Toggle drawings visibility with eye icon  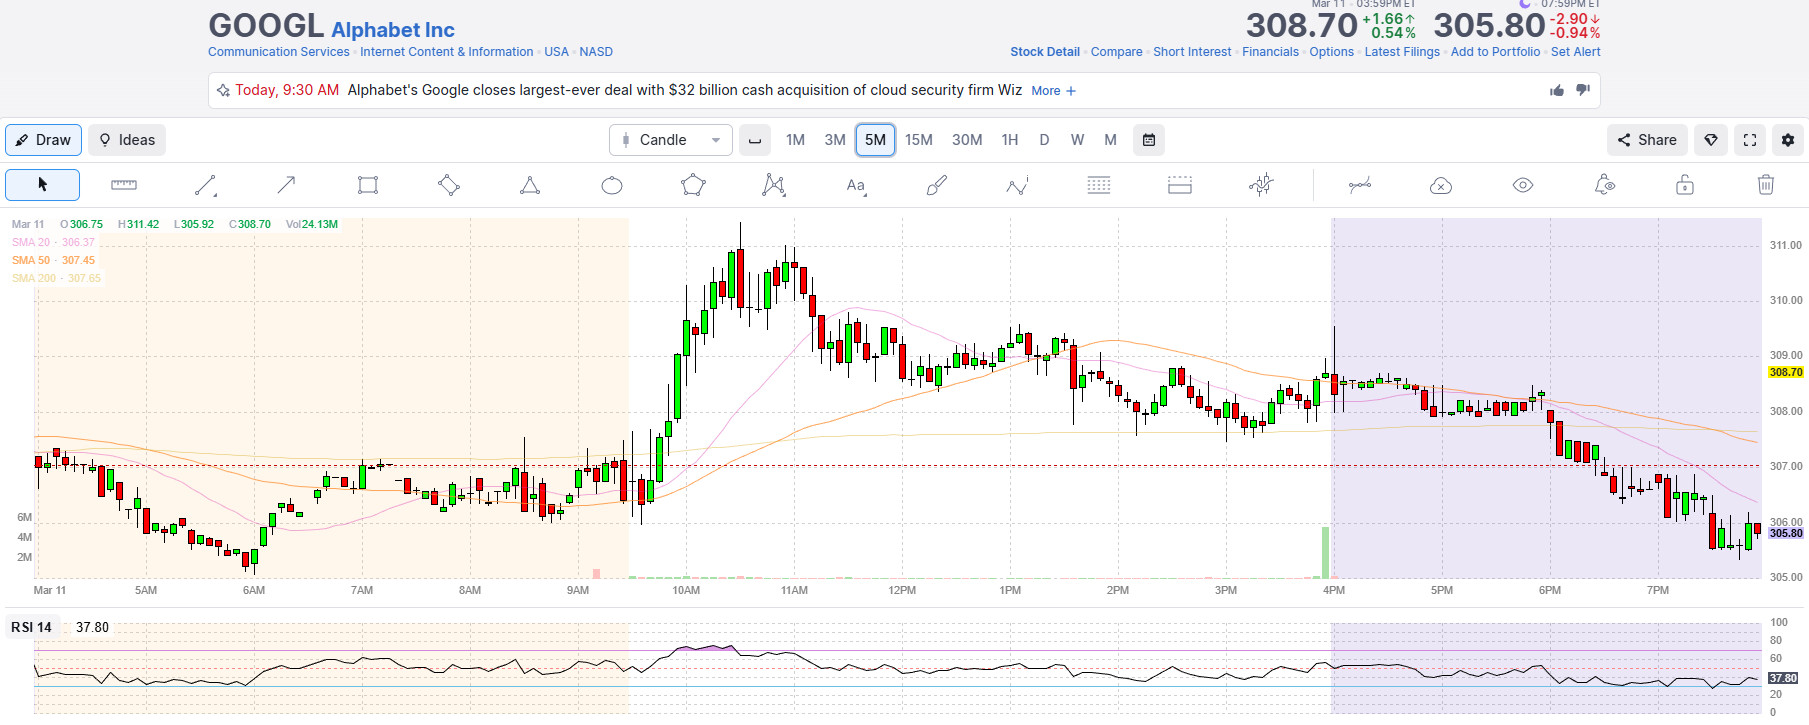1522,185
